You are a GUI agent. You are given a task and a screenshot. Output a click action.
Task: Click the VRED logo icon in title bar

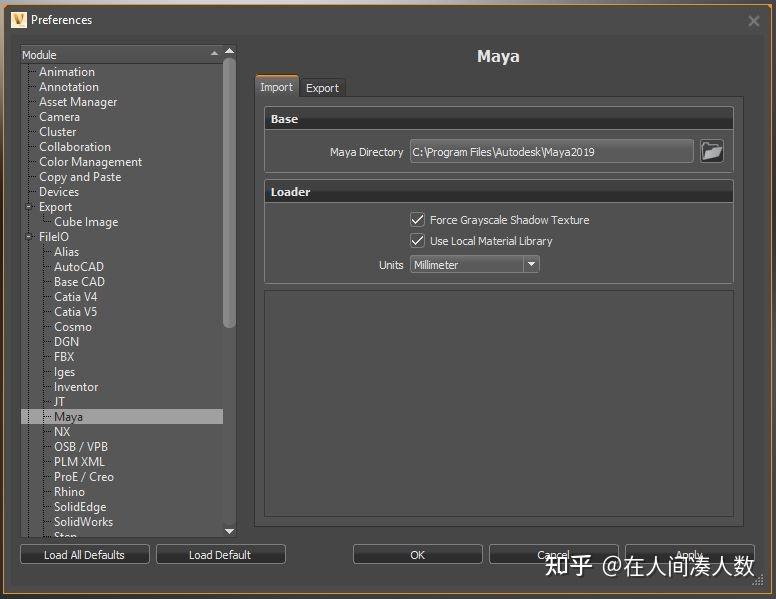point(18,20)
